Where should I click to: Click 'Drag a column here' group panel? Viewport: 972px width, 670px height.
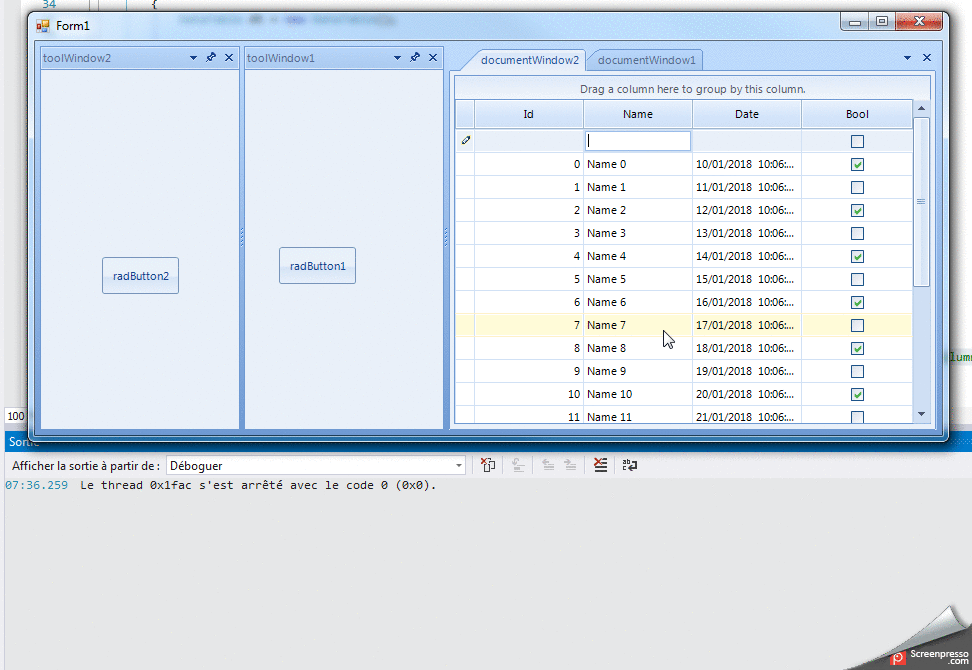coord(692,89)
